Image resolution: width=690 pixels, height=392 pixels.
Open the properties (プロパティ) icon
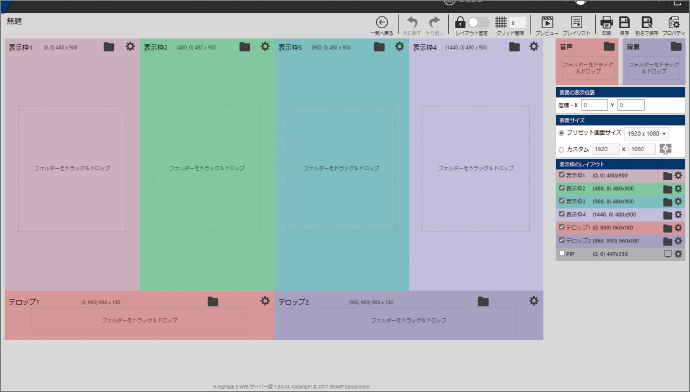(x=674, y=22)
